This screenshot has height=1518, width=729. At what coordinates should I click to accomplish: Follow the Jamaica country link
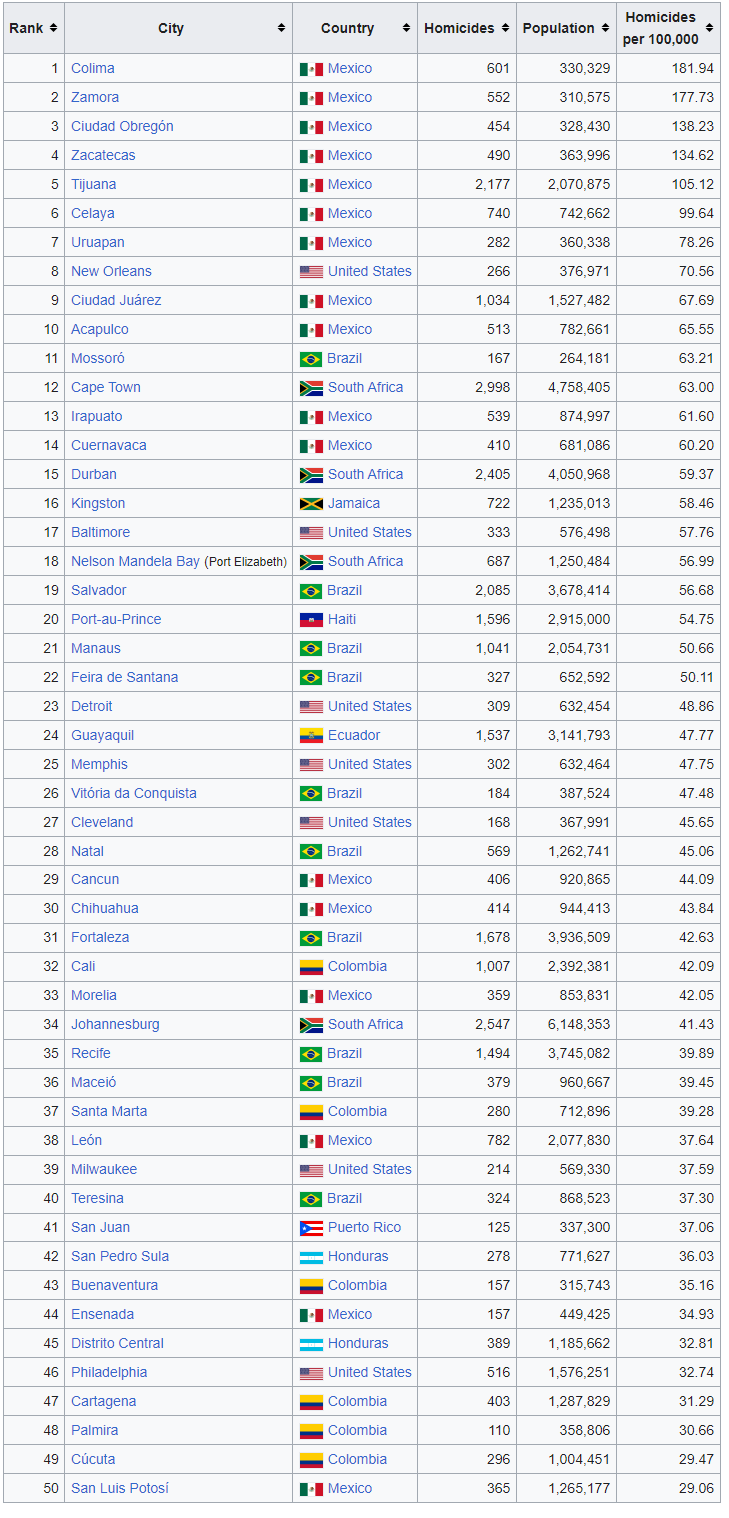[x=354, y=503]
